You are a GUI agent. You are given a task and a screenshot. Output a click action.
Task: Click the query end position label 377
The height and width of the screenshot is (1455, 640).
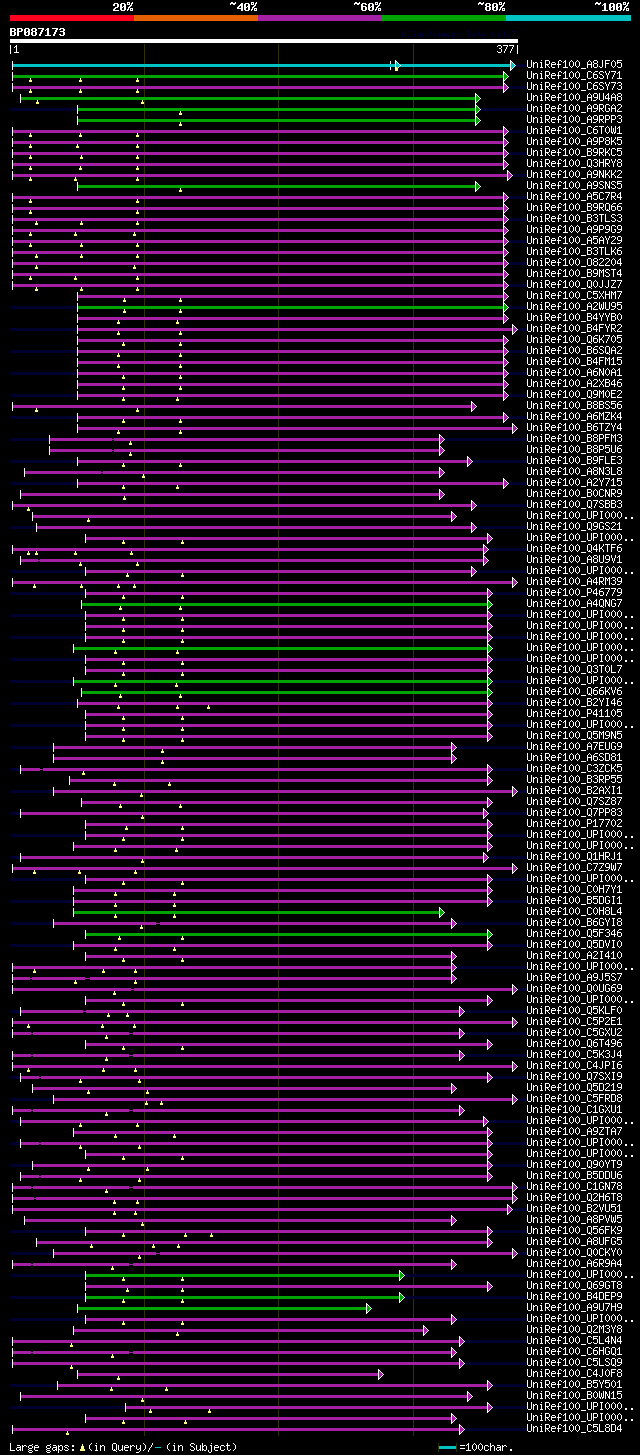[x=506, y=49]
